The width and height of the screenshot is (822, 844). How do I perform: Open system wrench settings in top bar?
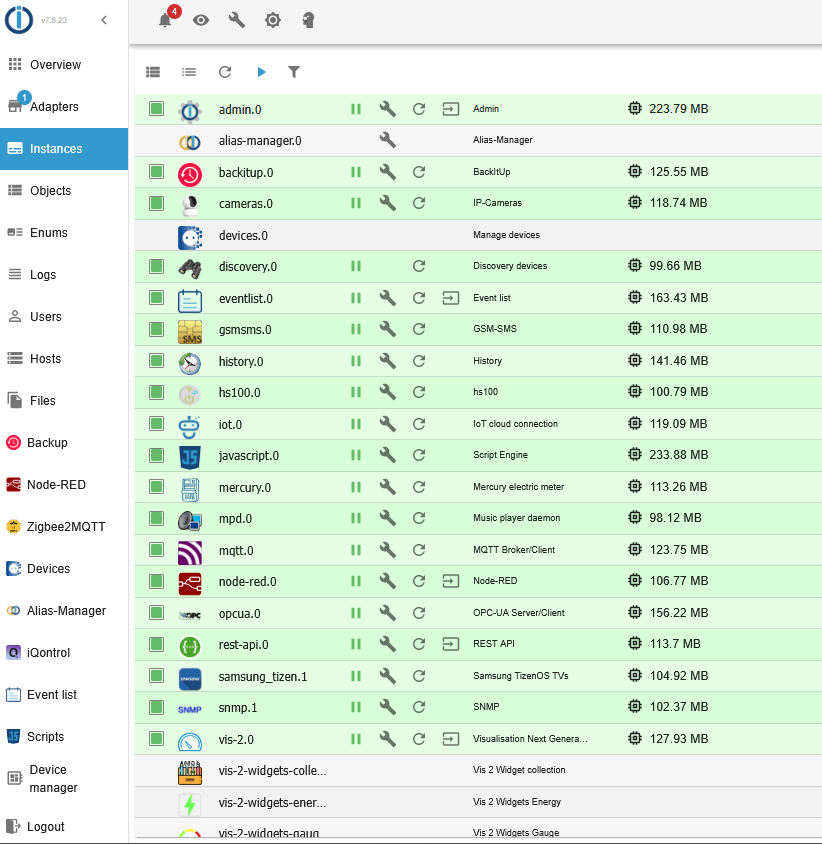(237, 20)
